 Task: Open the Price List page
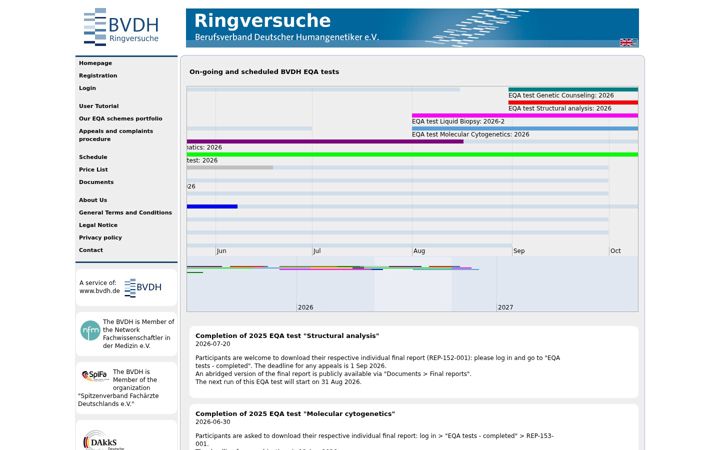(93, 169)
